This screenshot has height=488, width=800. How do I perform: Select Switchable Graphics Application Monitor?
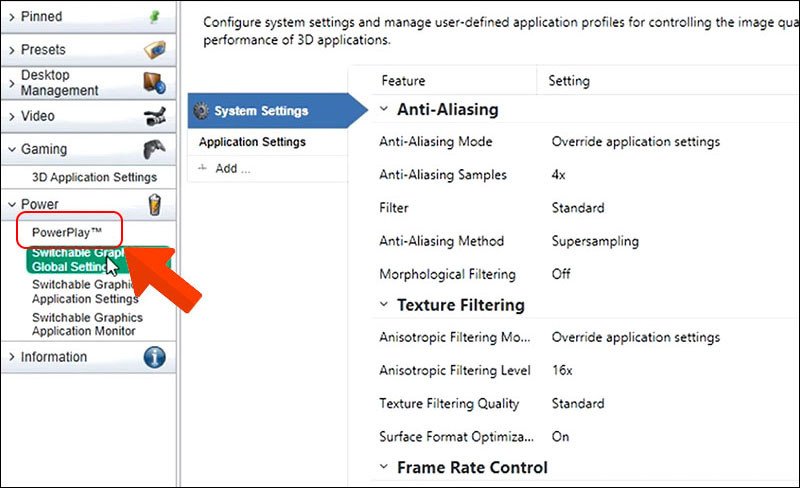click(x=87, y=324)
